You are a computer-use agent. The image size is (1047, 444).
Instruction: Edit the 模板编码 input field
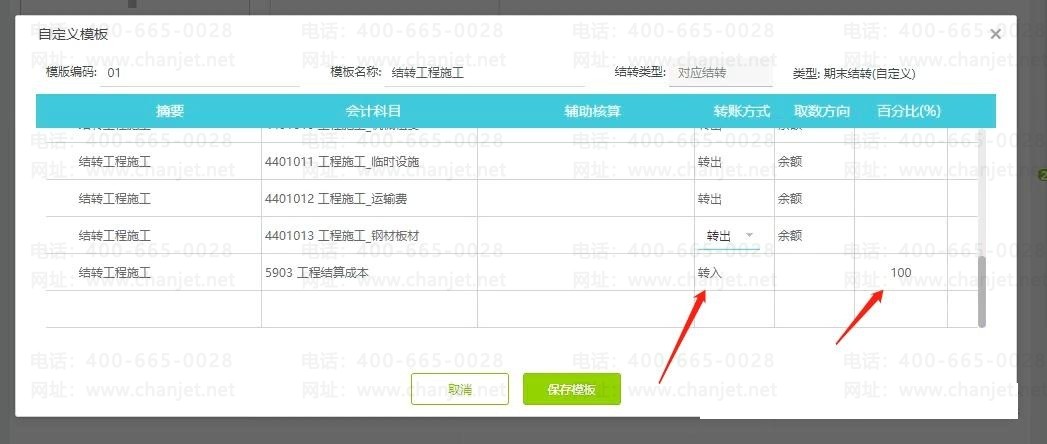[x=200, y=73]
